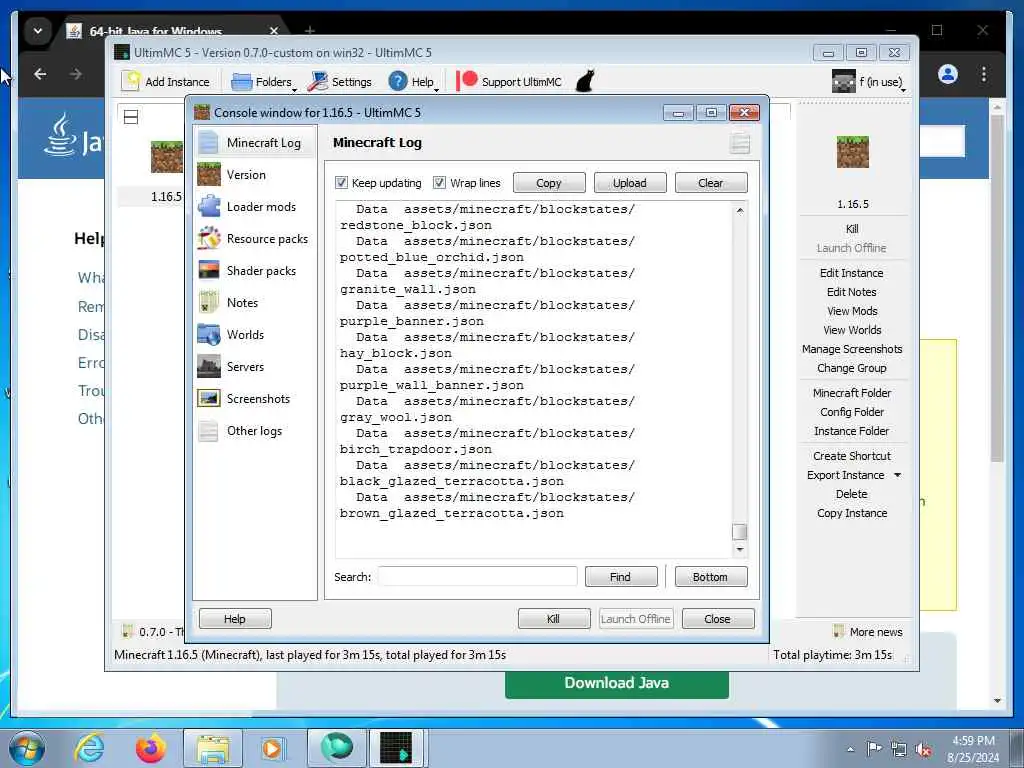Screen dimensions: 1024x768
Task: Open Internet Explorer from taskbar
Action: click(89, 748)
